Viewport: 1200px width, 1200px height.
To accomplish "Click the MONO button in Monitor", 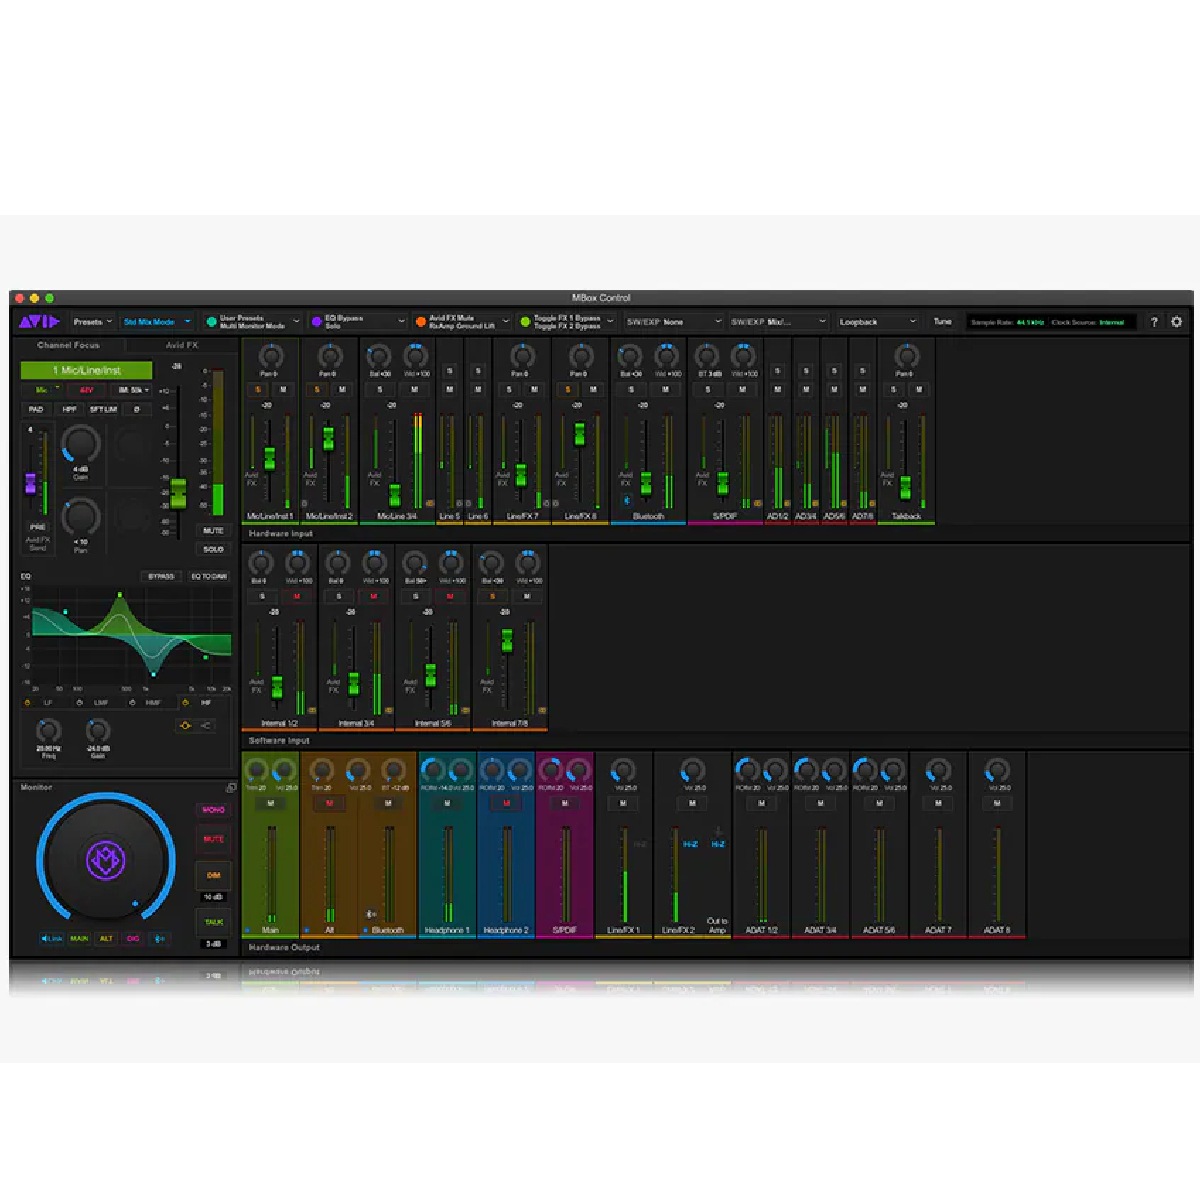I will click(x=214, y=810).
